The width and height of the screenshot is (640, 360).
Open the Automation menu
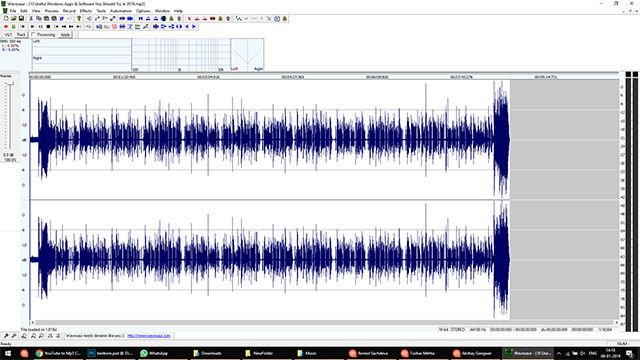tap(121, 11)
